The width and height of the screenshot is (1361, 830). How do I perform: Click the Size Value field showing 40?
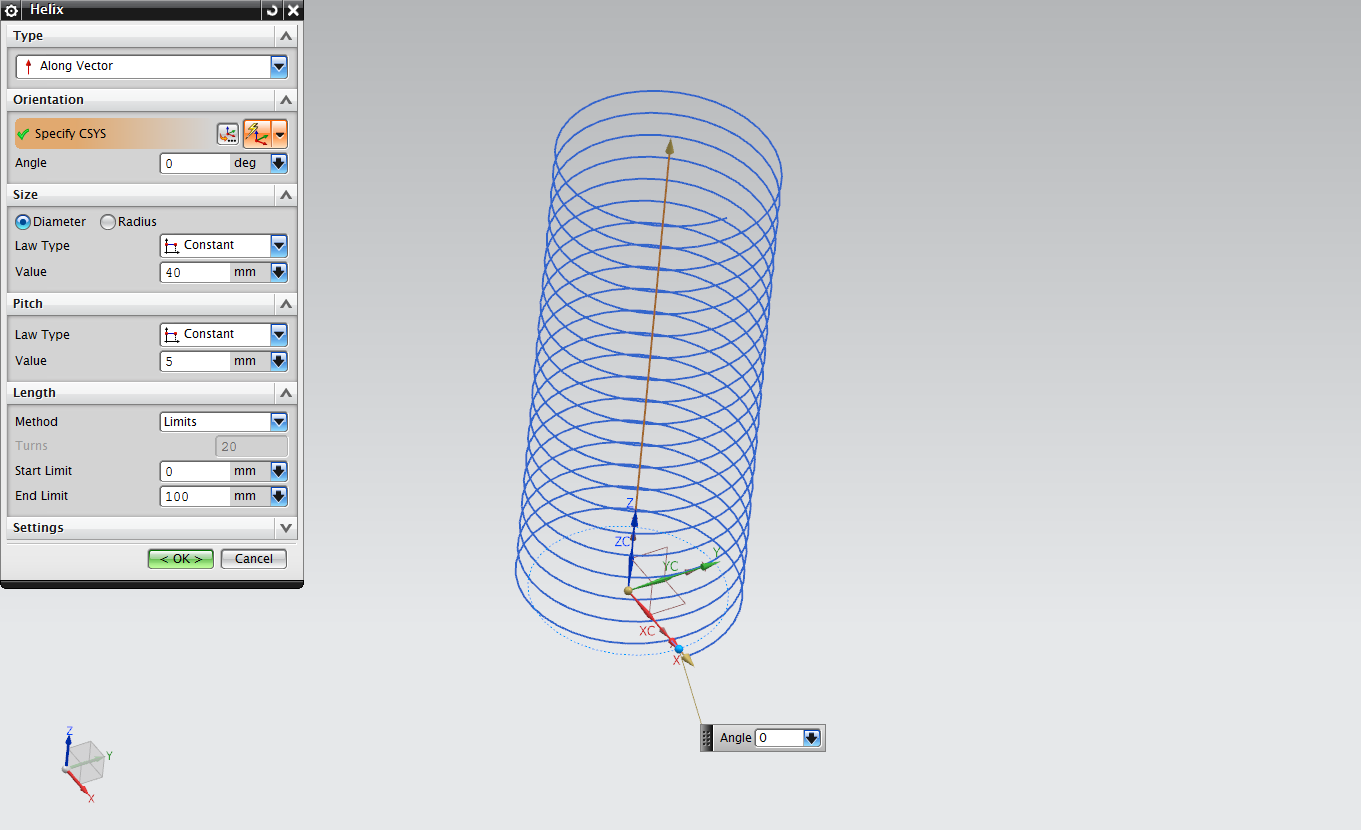(195, 272)
